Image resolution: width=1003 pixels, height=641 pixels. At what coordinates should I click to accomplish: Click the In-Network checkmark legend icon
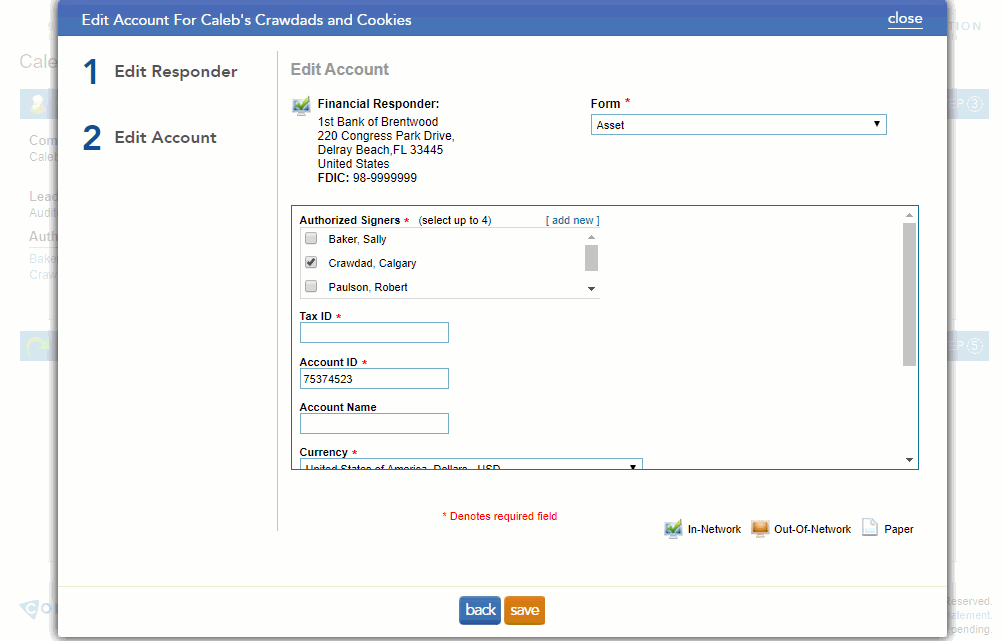point(672,528)
